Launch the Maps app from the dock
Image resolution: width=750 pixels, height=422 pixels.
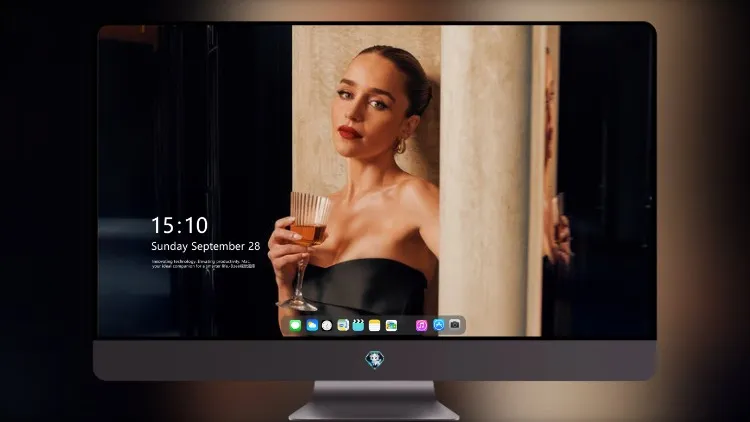pyautogui.click(x=343, y=325)
